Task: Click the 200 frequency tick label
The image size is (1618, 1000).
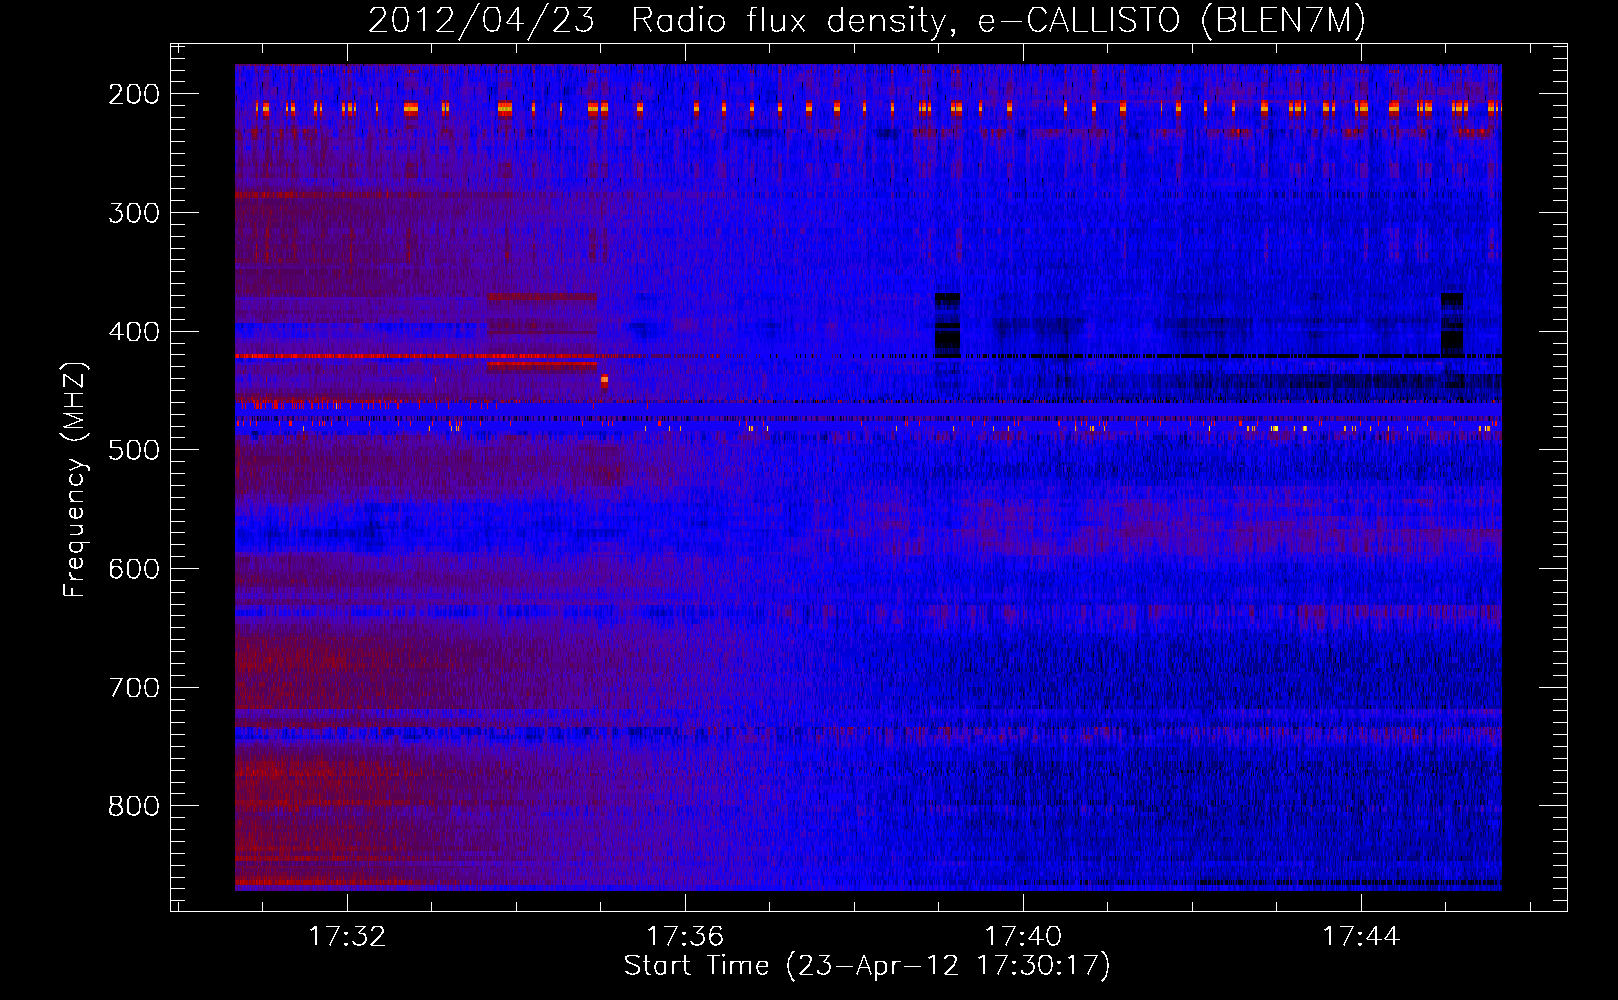Action: [134, 94]
